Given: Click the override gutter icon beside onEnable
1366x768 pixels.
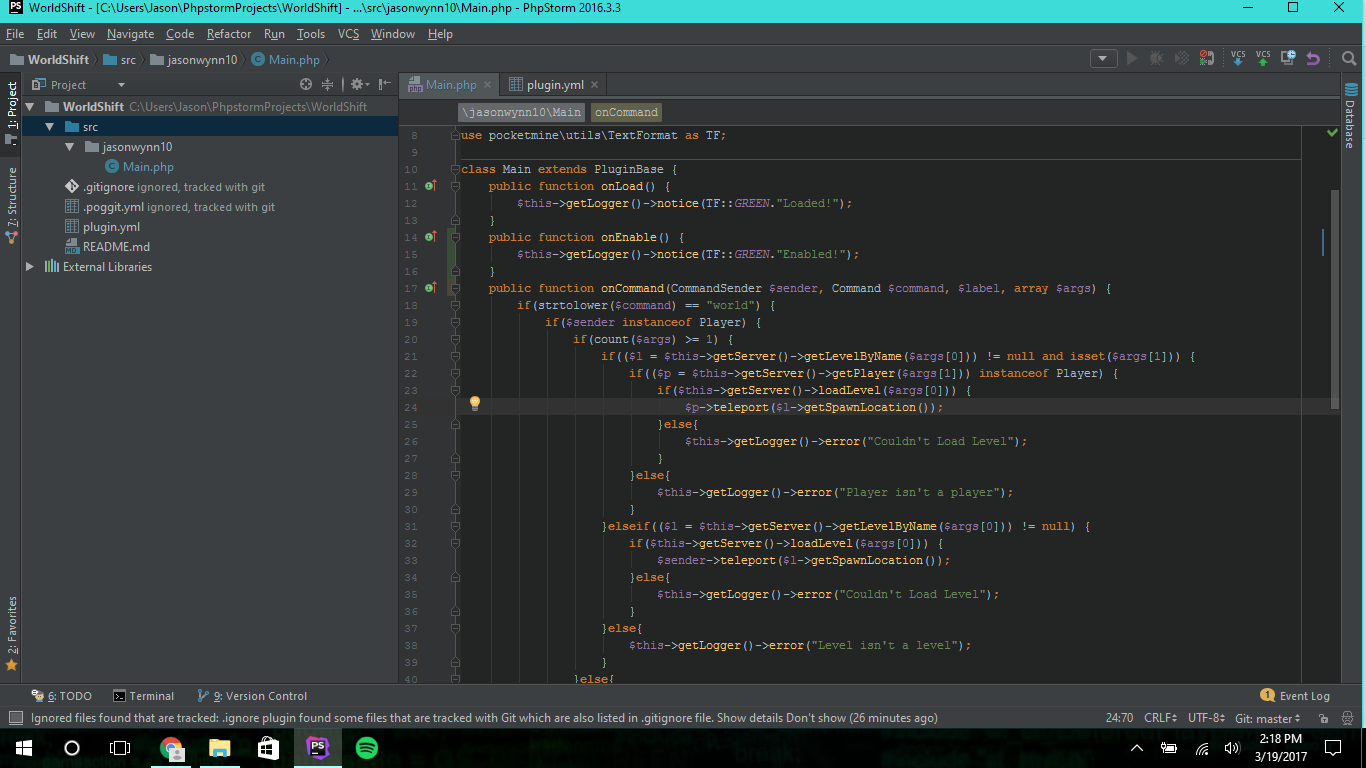Looking at the screenshot, I should tap(431, 237).
